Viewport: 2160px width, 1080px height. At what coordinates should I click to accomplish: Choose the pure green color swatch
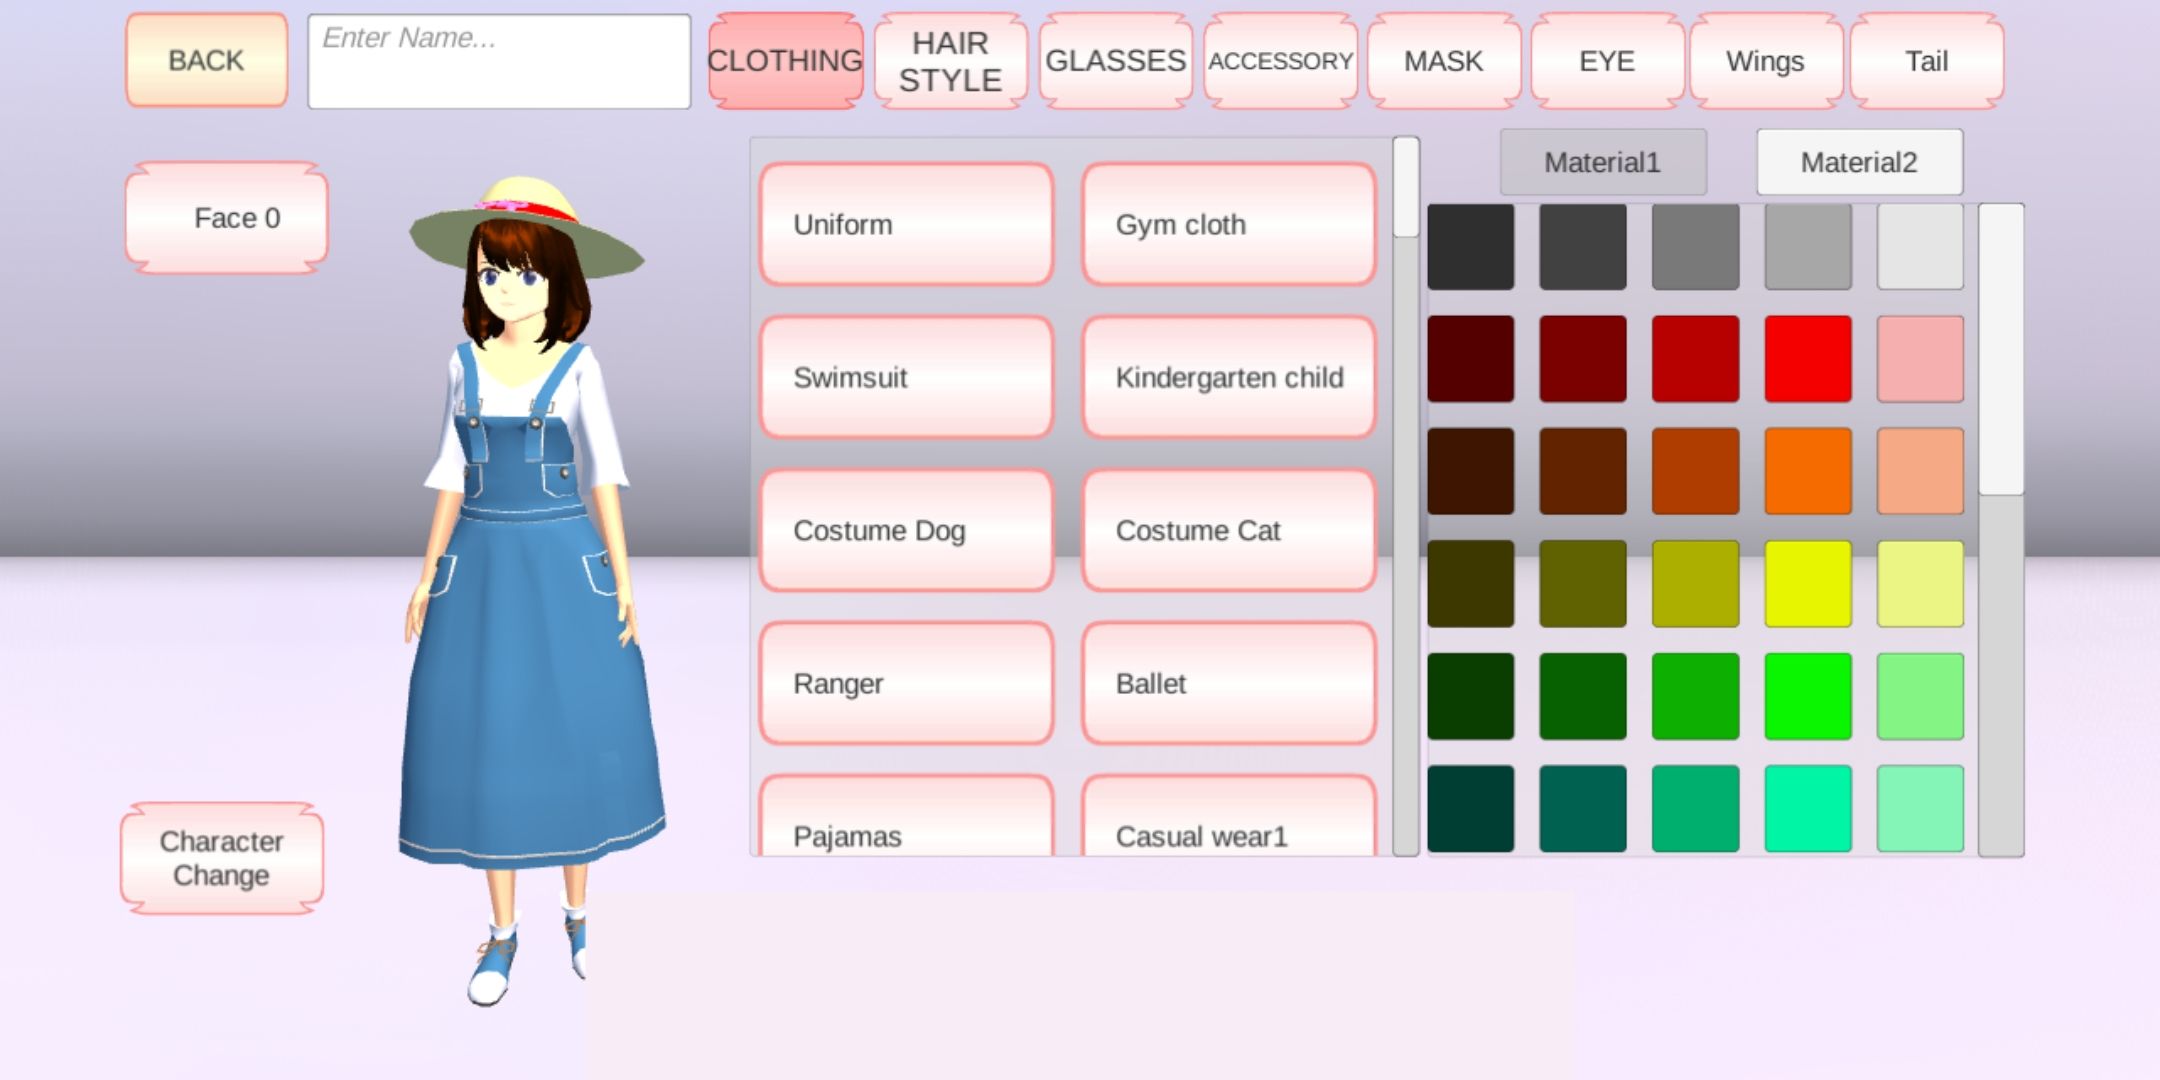[1807, 696]
